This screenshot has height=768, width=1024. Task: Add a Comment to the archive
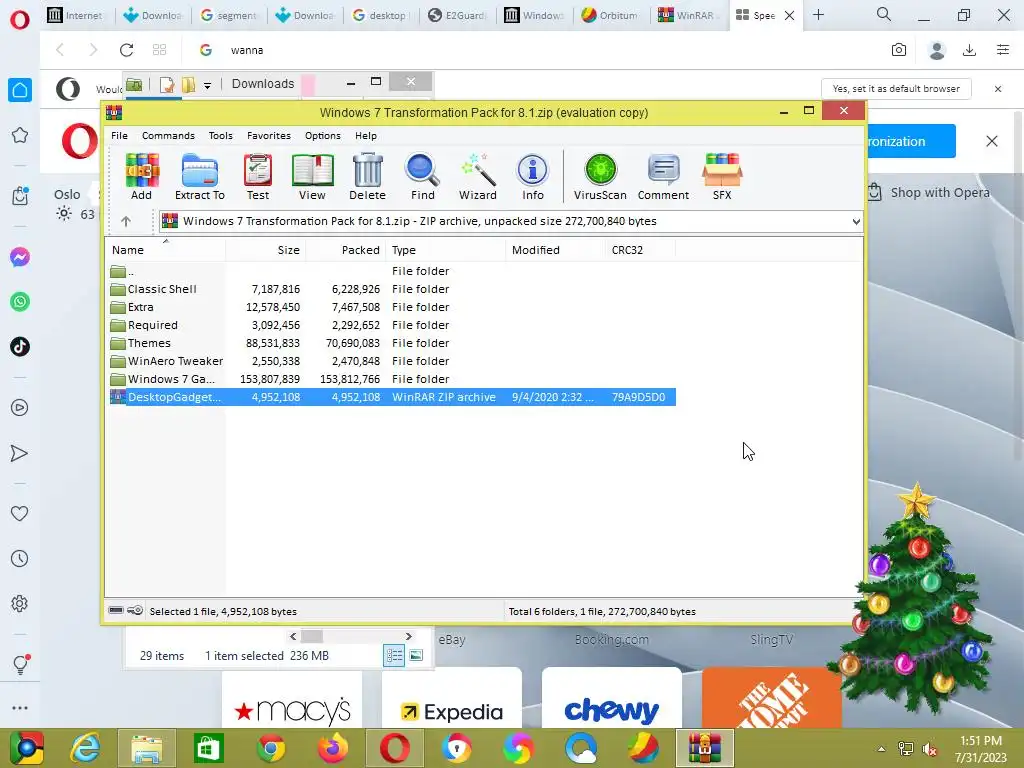click(663, 176)
